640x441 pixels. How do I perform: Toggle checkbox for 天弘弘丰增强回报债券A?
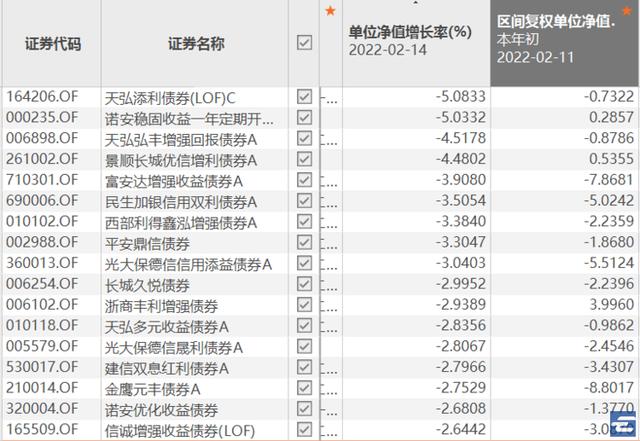304,138
